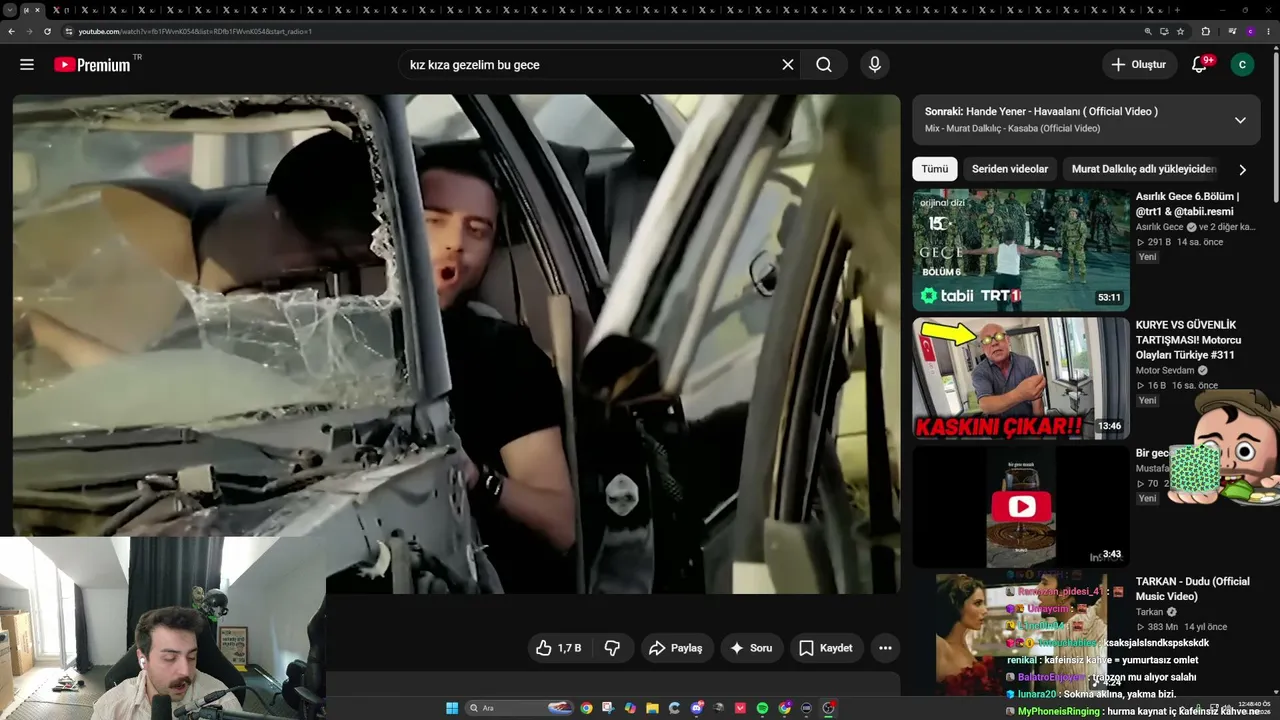Click Yeni badge under Motor Sevdam video
This screenshot has width=1280, height=720.
click(x=1147, y=400)
